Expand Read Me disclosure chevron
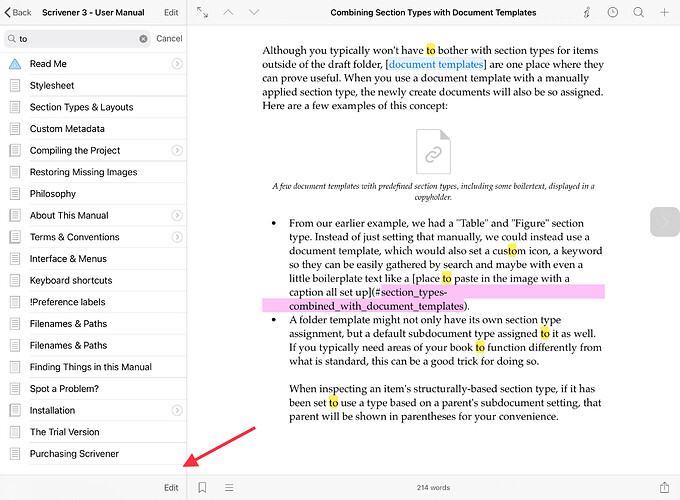The image size is (680, 500). pyautogui.click(x=177, y=64)
